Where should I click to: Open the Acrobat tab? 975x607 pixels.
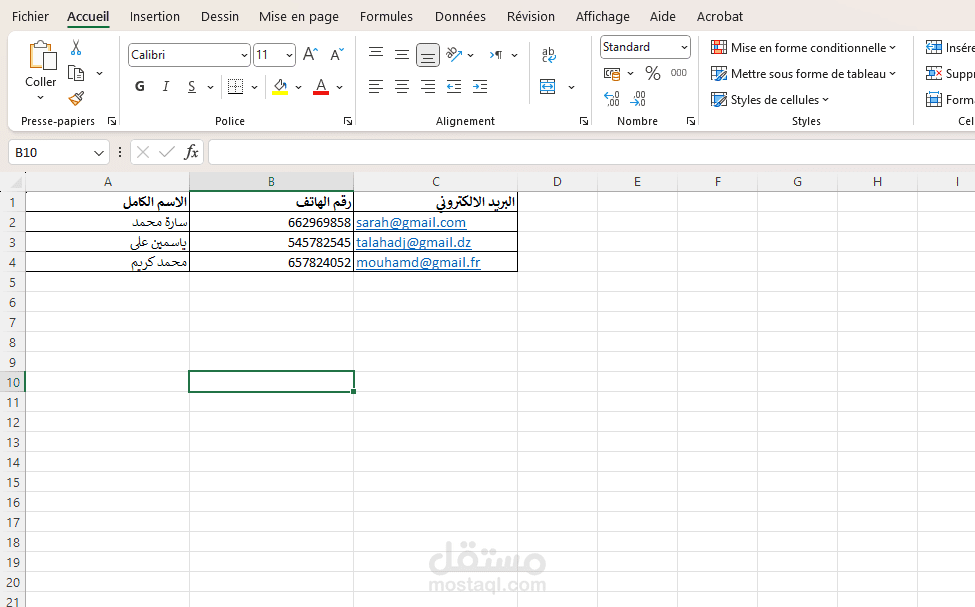719,17
